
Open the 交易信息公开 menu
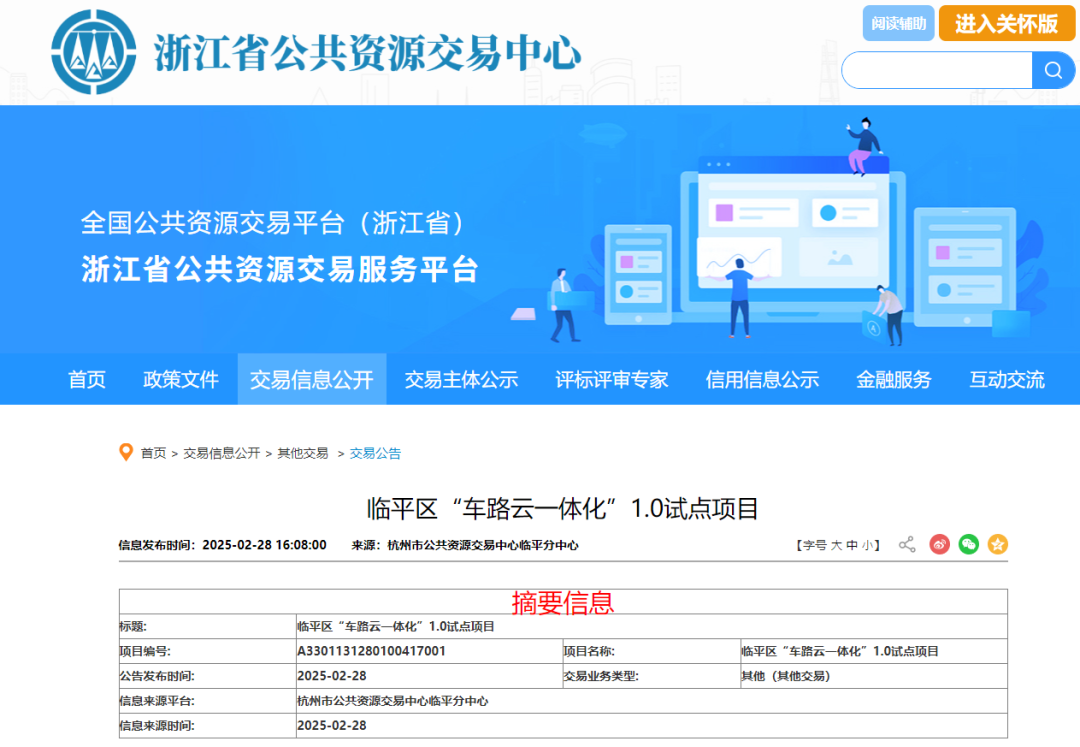(311, 380)
